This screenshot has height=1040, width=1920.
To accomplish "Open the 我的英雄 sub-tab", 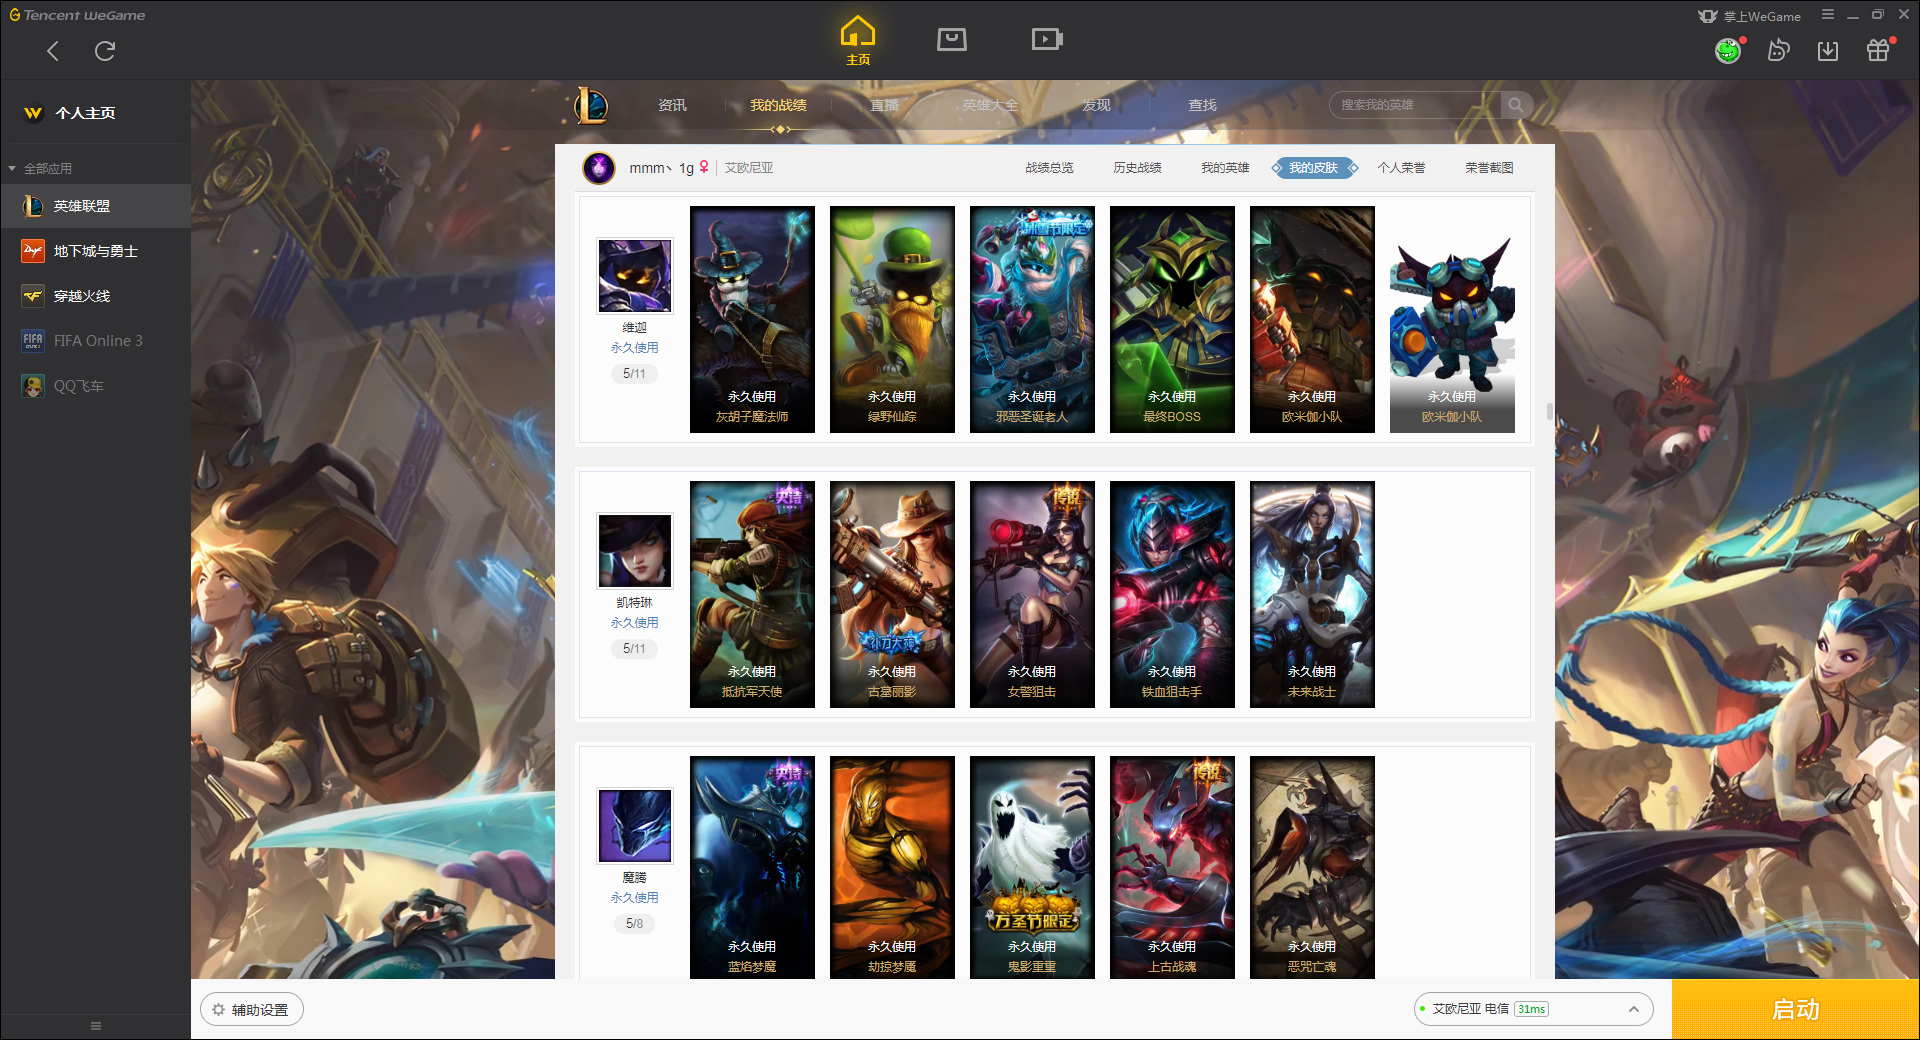I will pos(1225,168).
